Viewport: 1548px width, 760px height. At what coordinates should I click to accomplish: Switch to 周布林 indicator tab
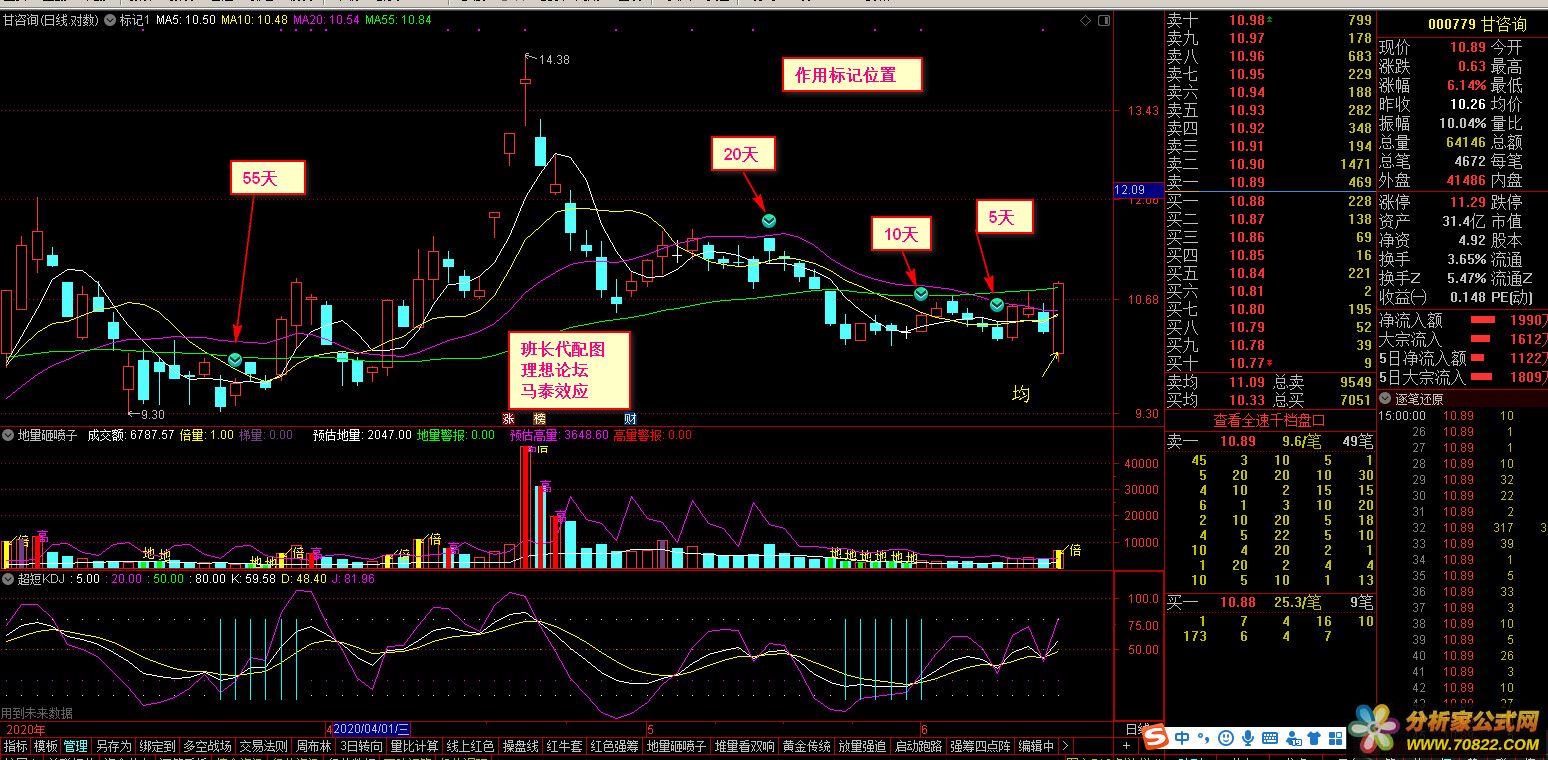coord(313,746)
